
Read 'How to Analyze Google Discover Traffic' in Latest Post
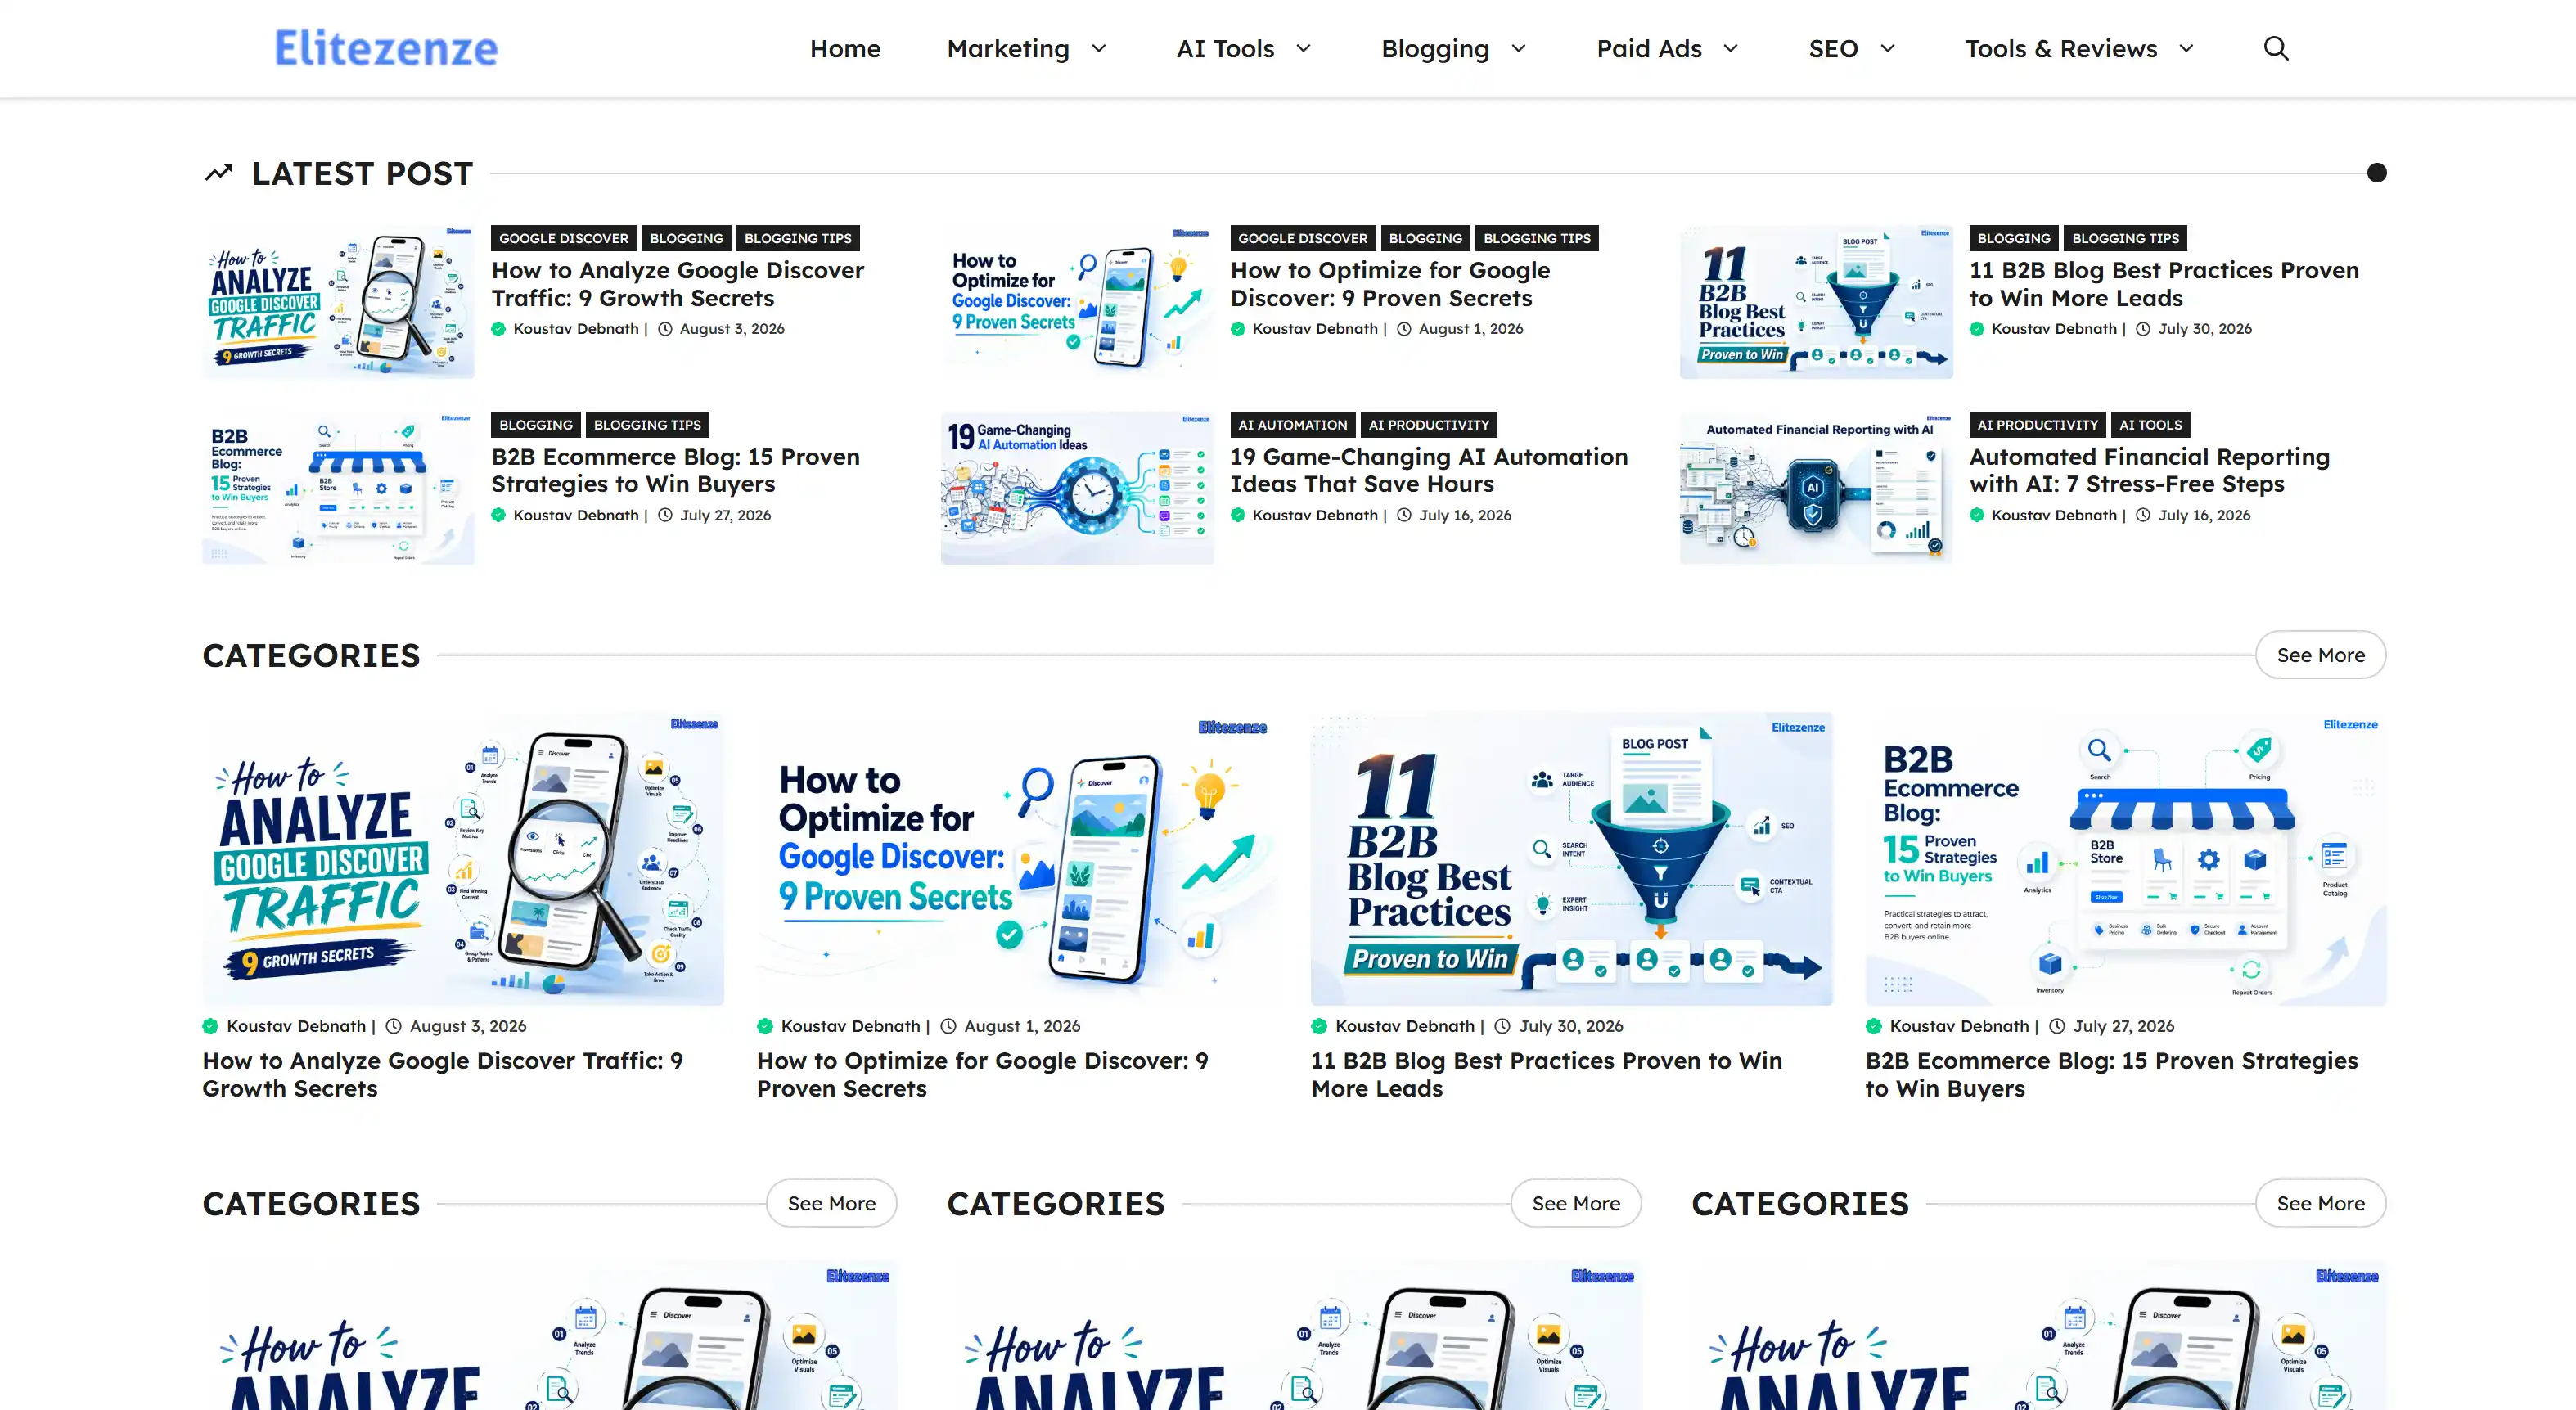(677, 284)
